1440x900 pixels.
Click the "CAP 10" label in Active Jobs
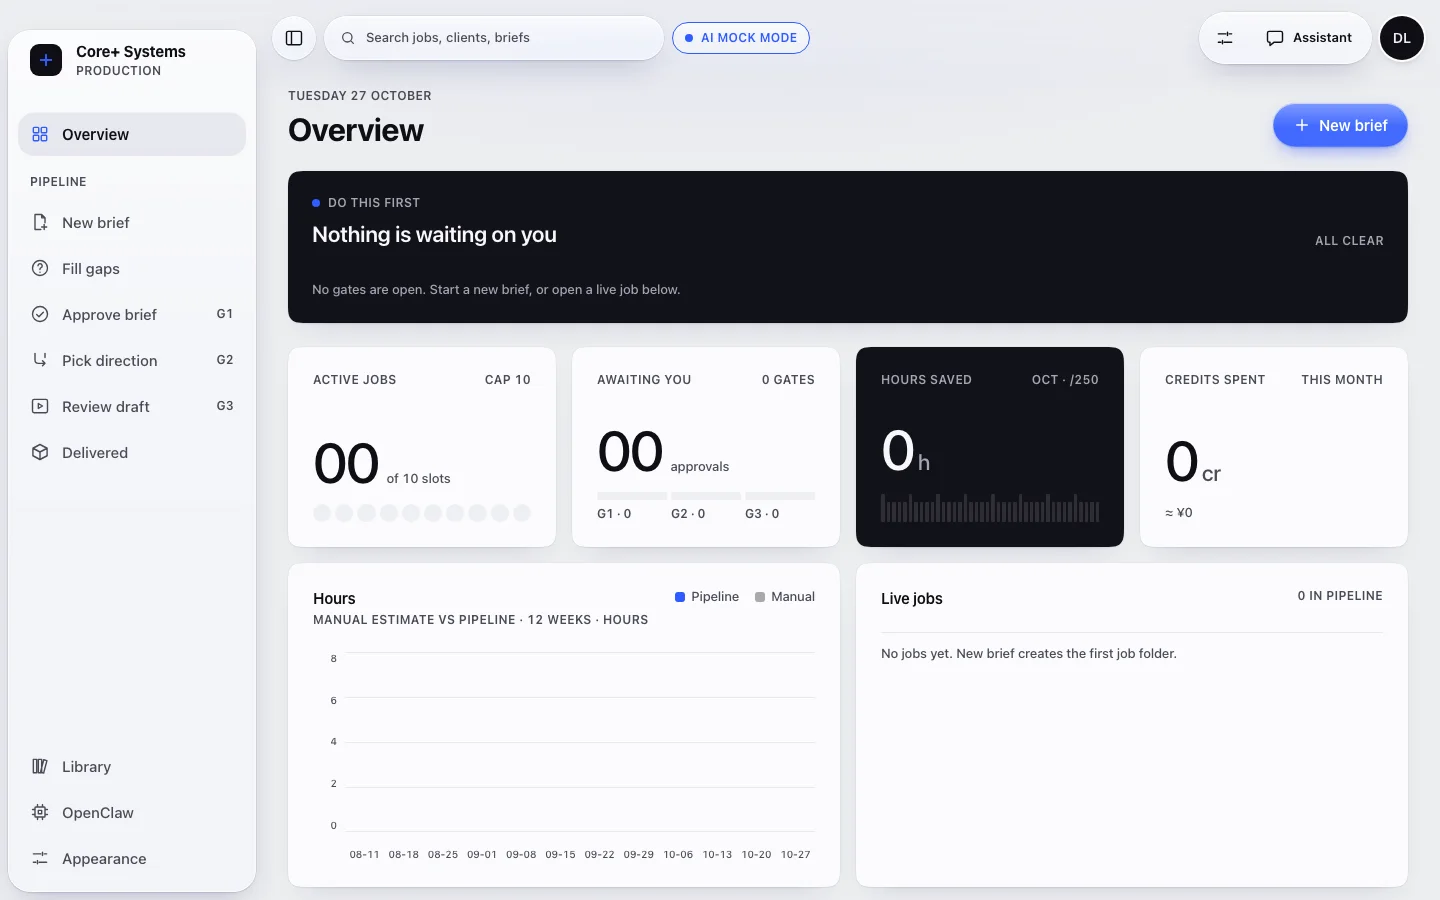click(508, 380)
